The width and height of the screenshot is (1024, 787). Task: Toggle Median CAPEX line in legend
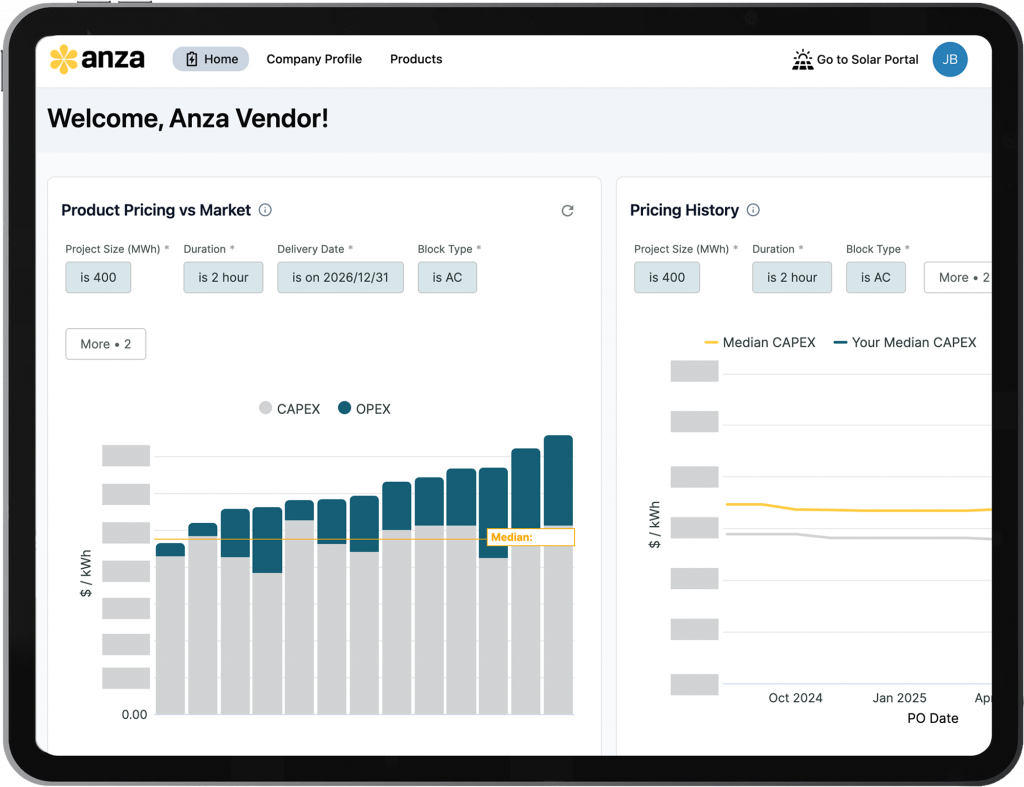(x=760, y=342)
